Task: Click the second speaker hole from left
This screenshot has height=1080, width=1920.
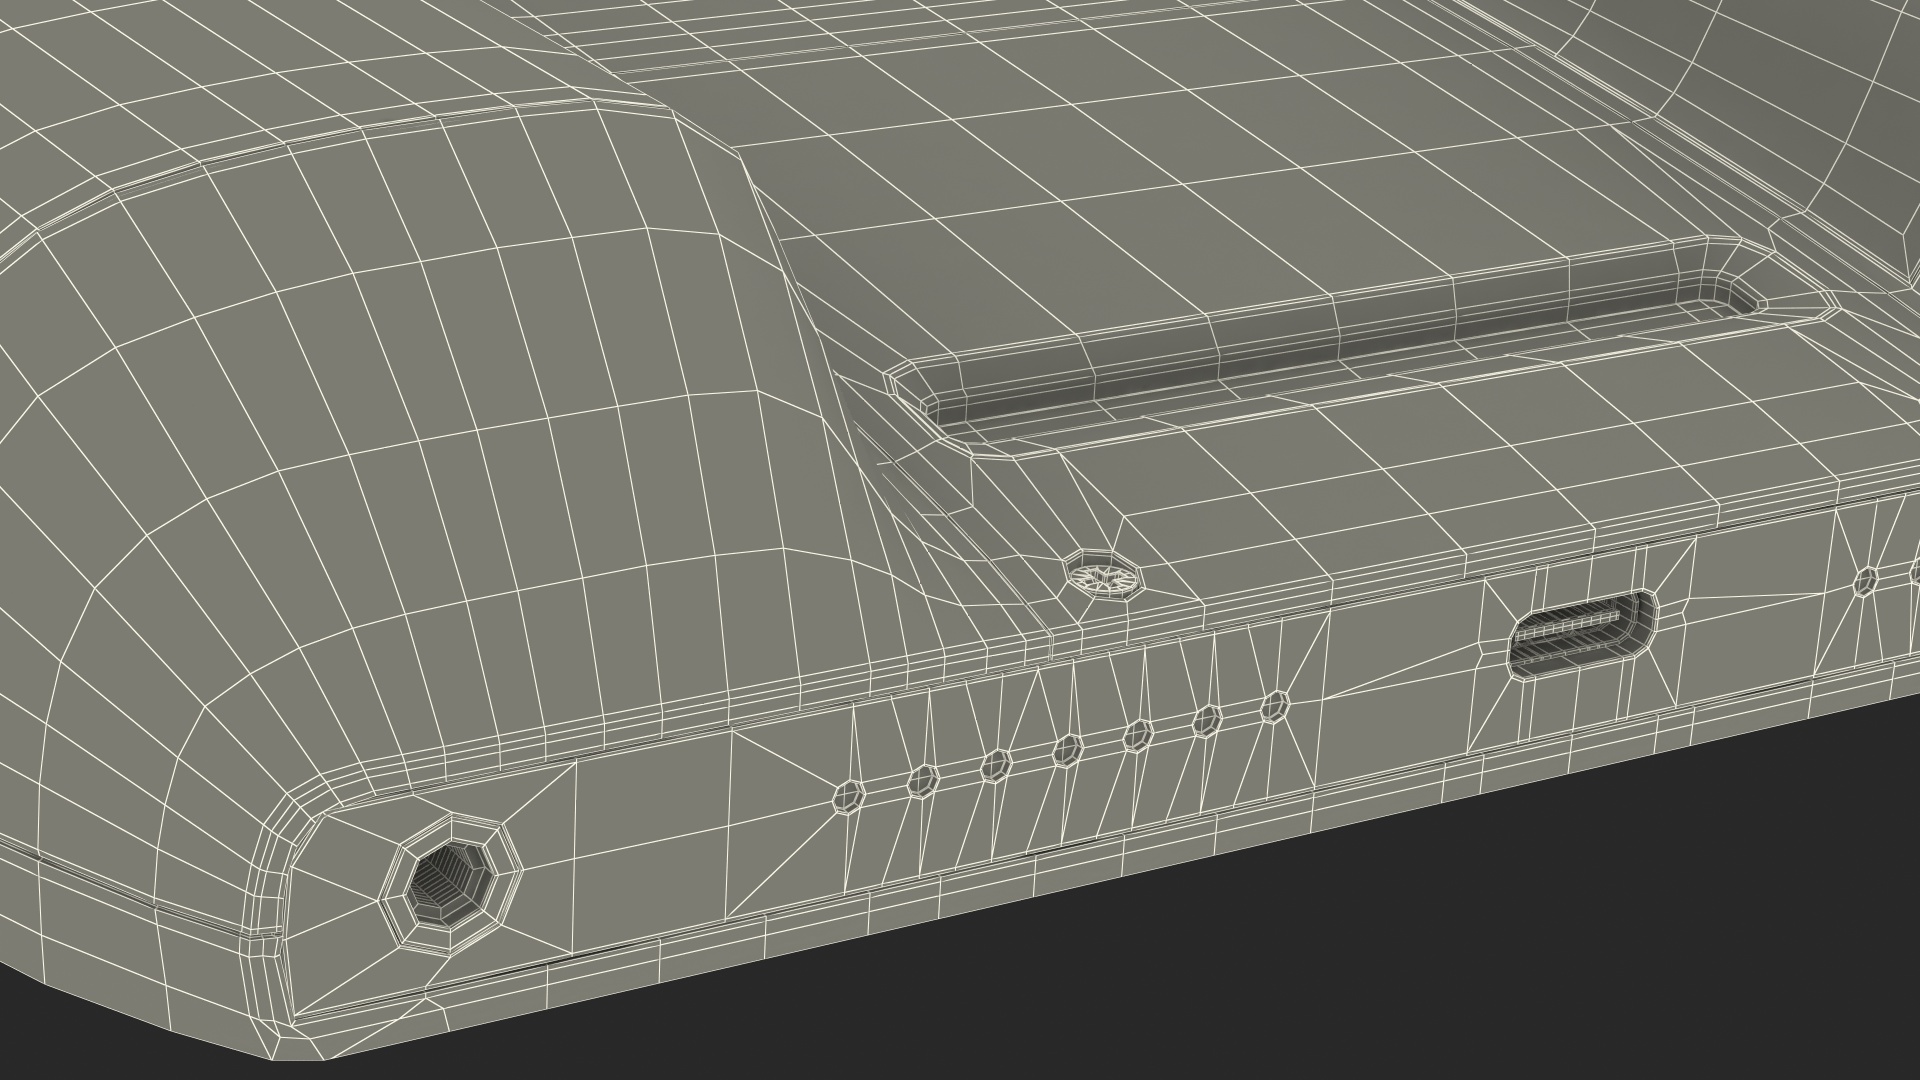Action: click(921, 781)
